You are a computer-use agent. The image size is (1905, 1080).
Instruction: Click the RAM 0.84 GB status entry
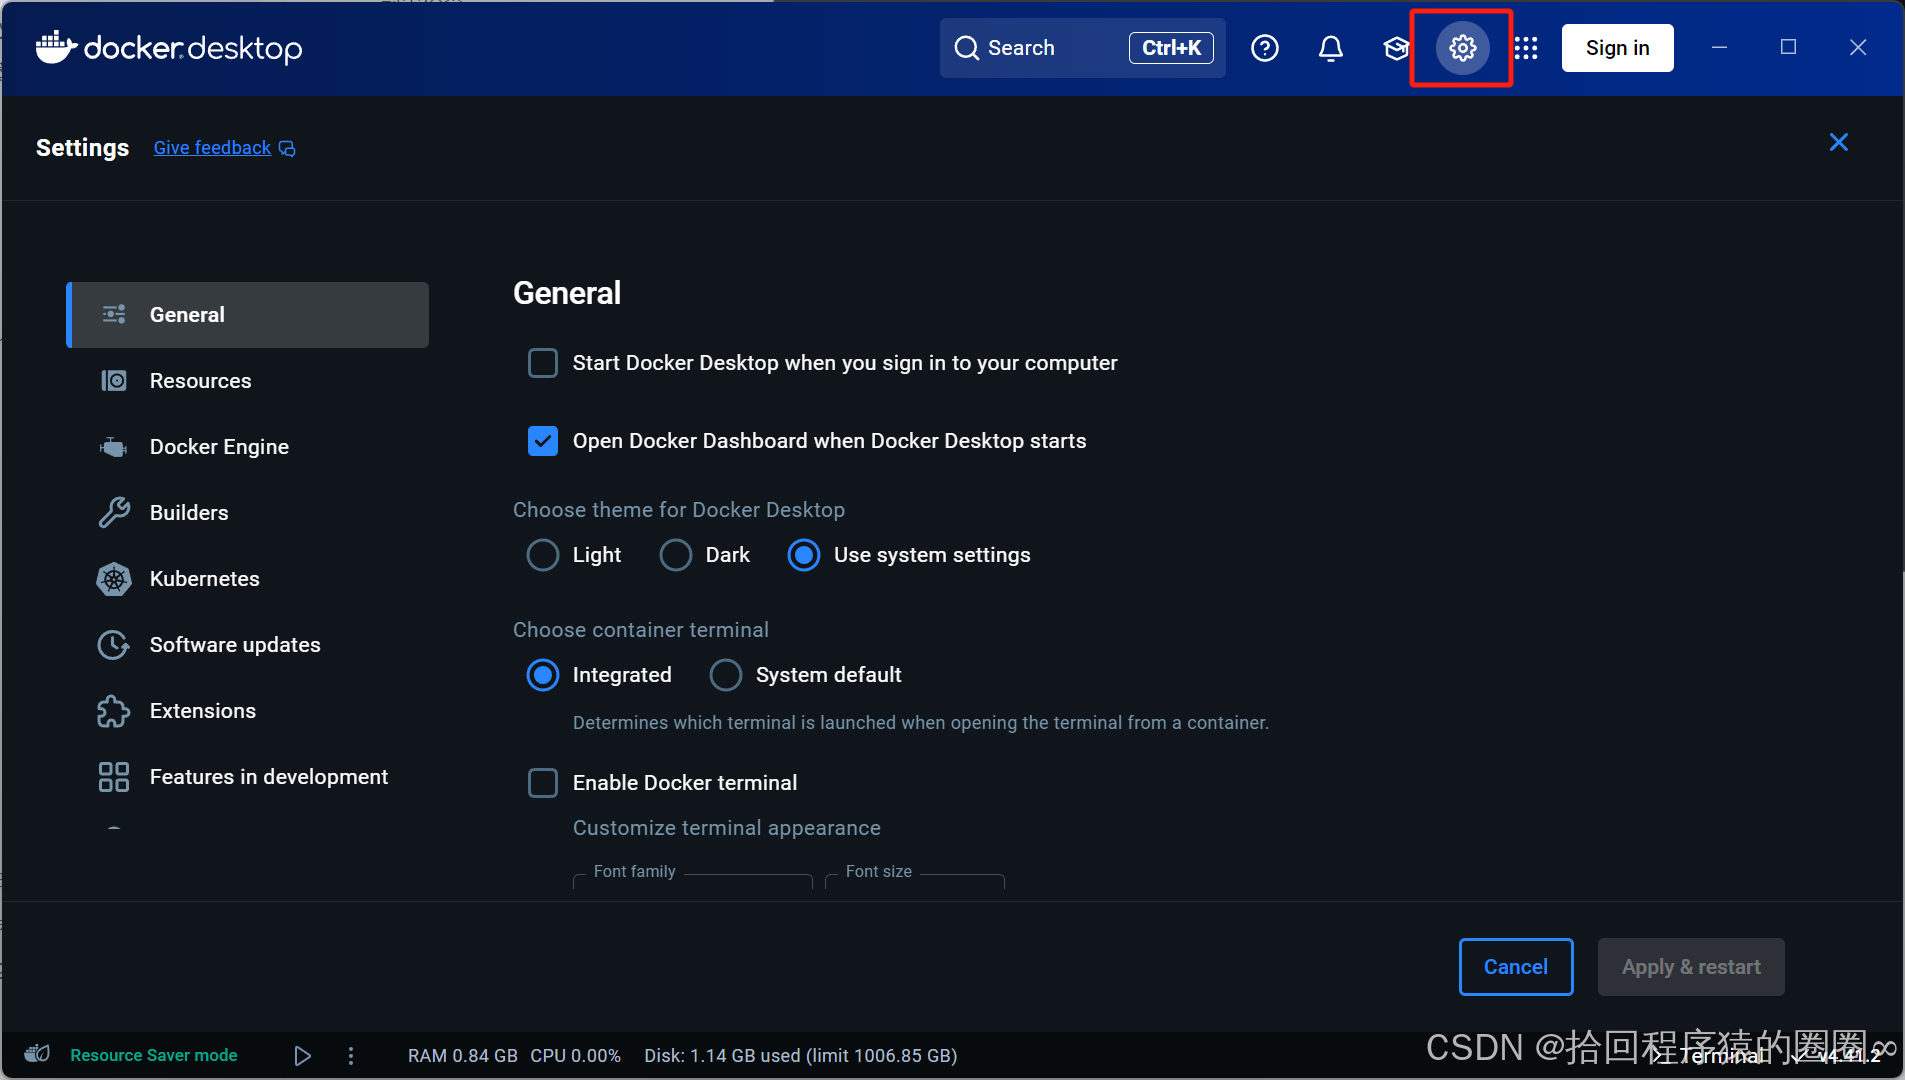click(463, 1055)
